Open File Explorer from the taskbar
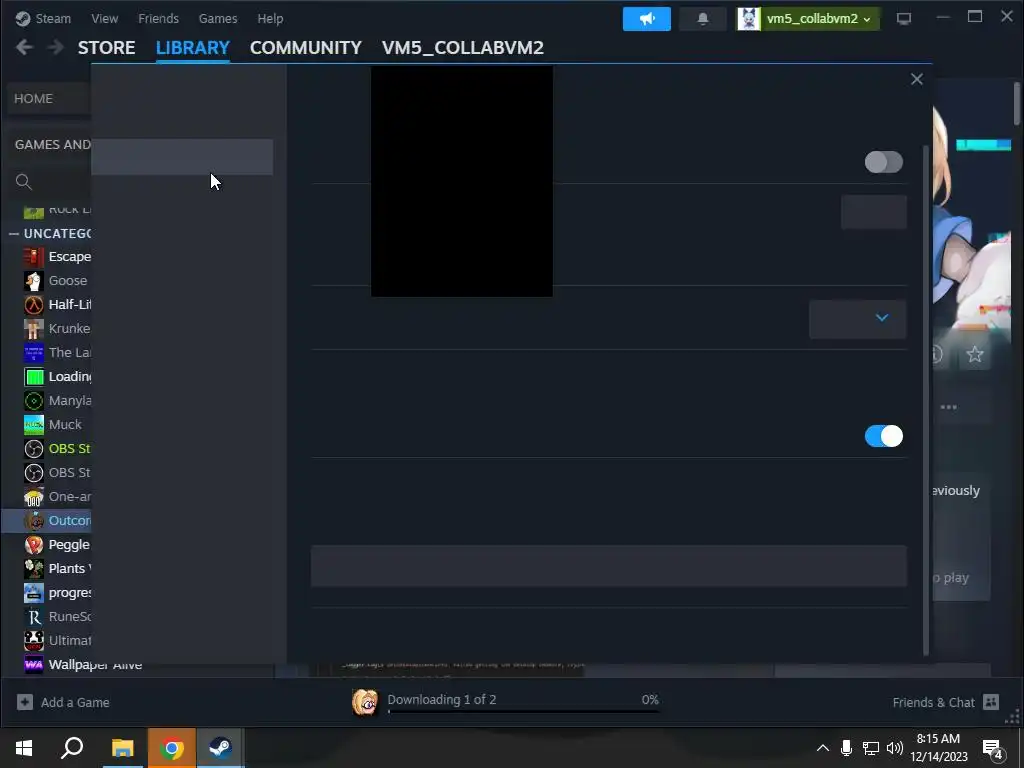The height and width of the screenshot is (768, 1024). point(122,748)
